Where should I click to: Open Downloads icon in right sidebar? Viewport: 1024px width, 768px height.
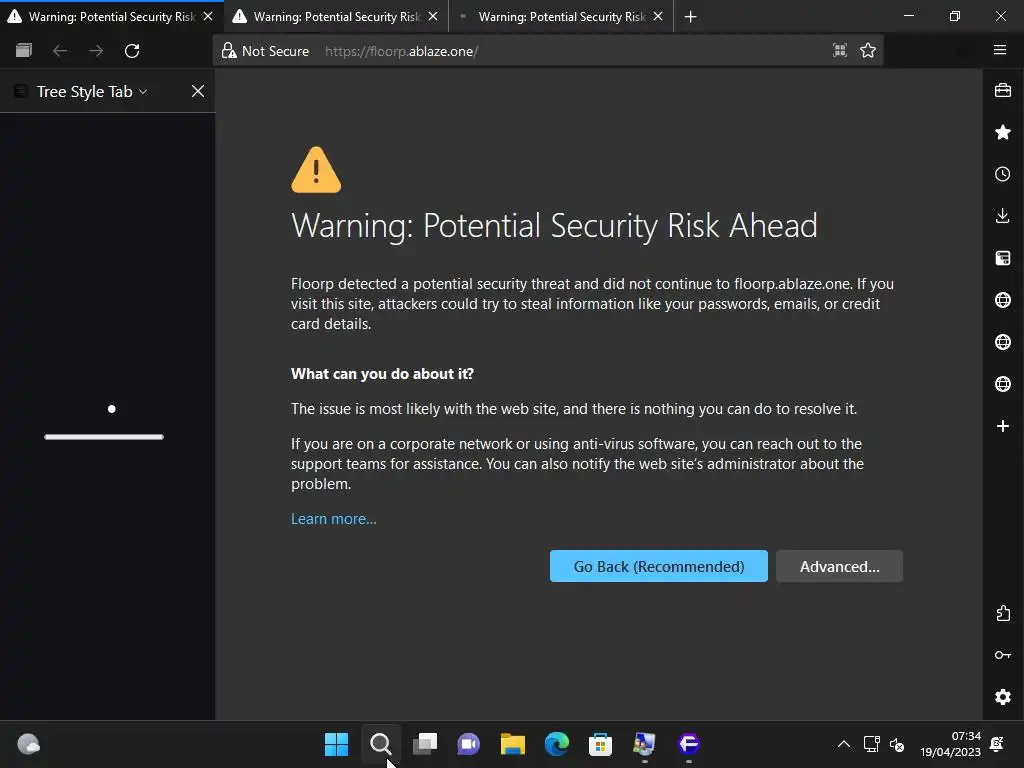(1002, 216)
